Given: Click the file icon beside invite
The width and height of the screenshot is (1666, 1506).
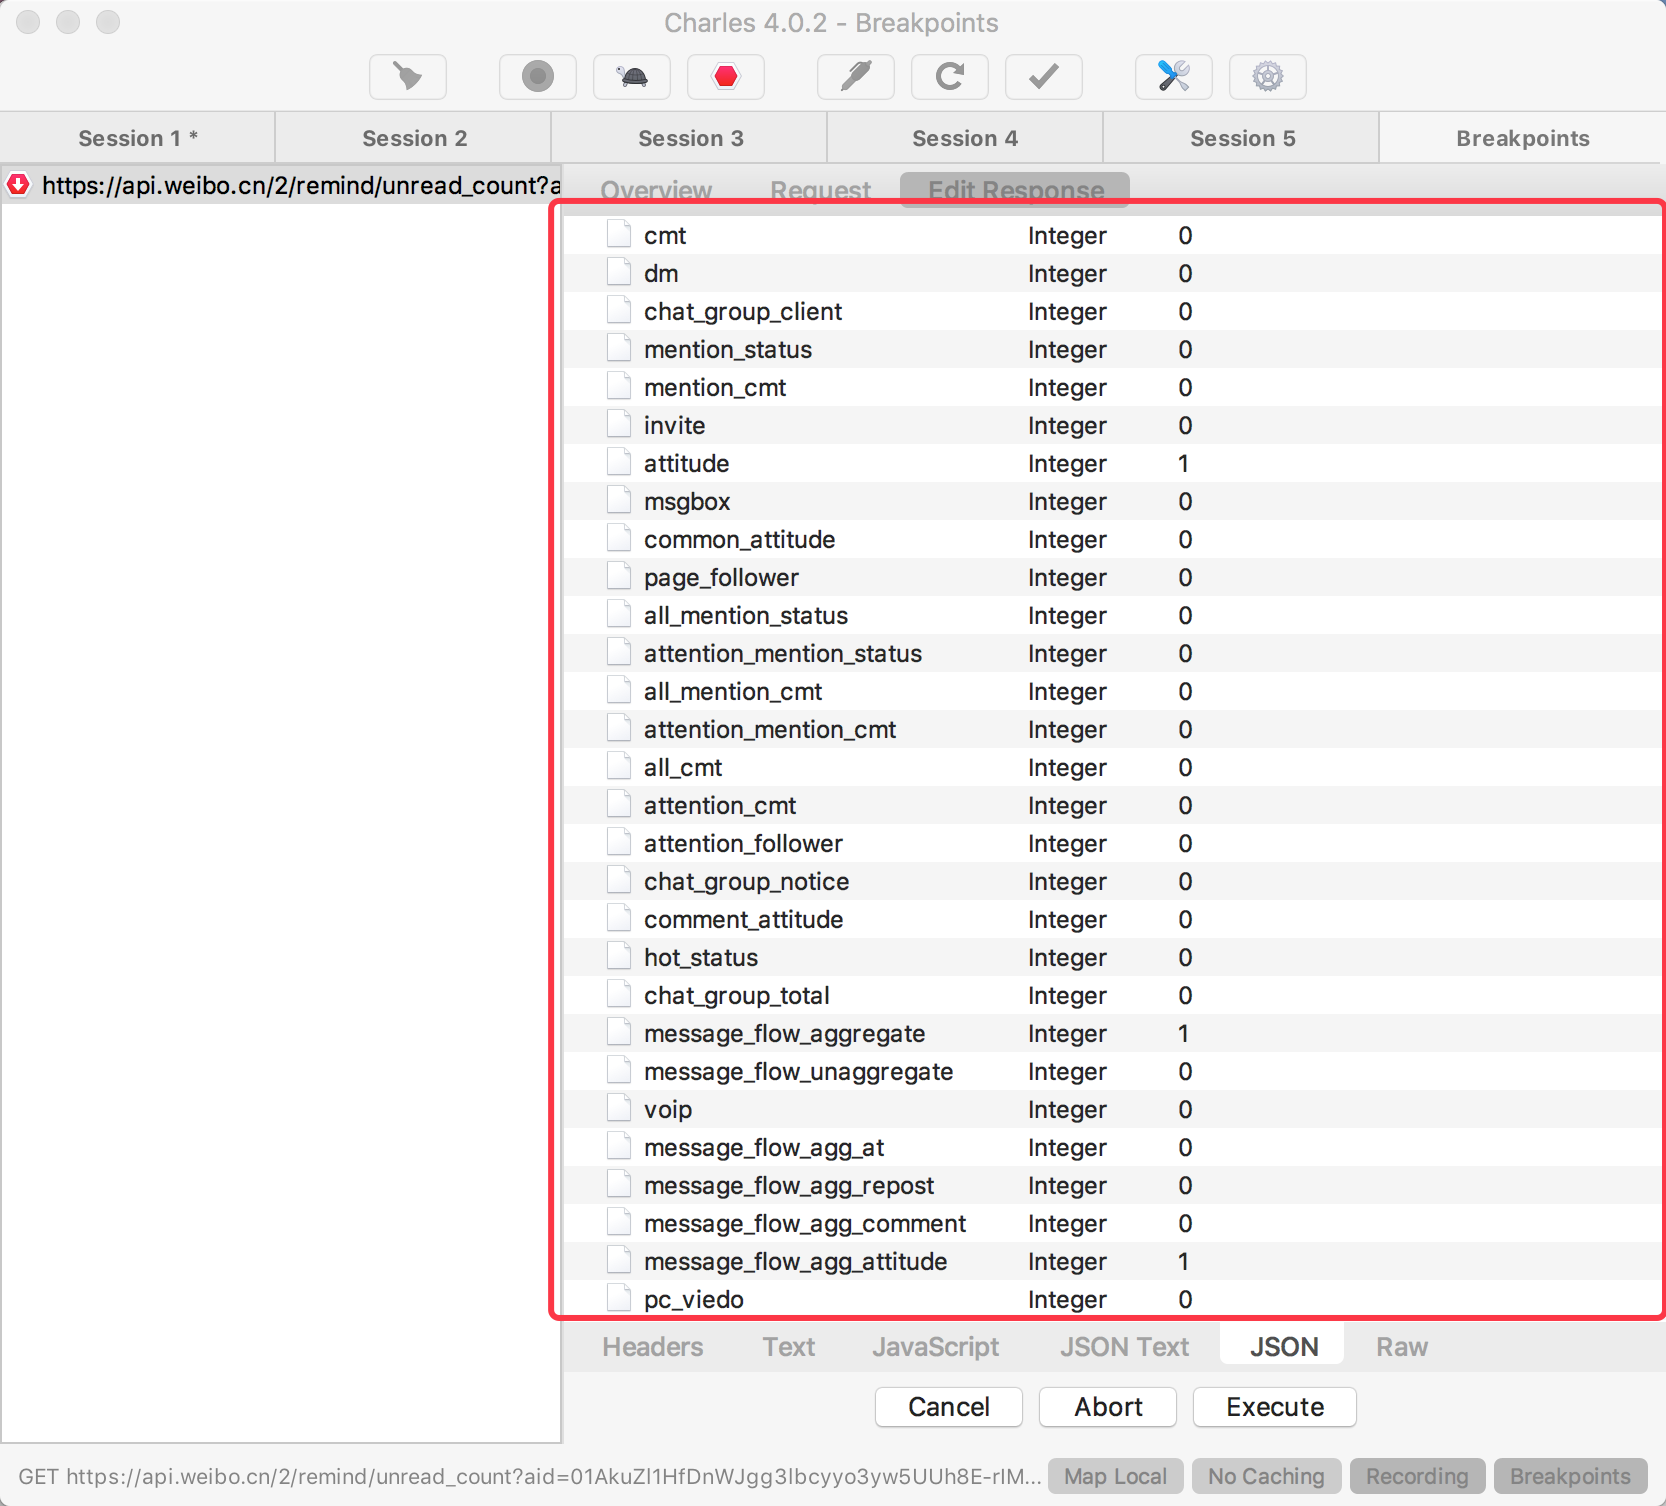Looking at the screenshot, I should point(620,425).
